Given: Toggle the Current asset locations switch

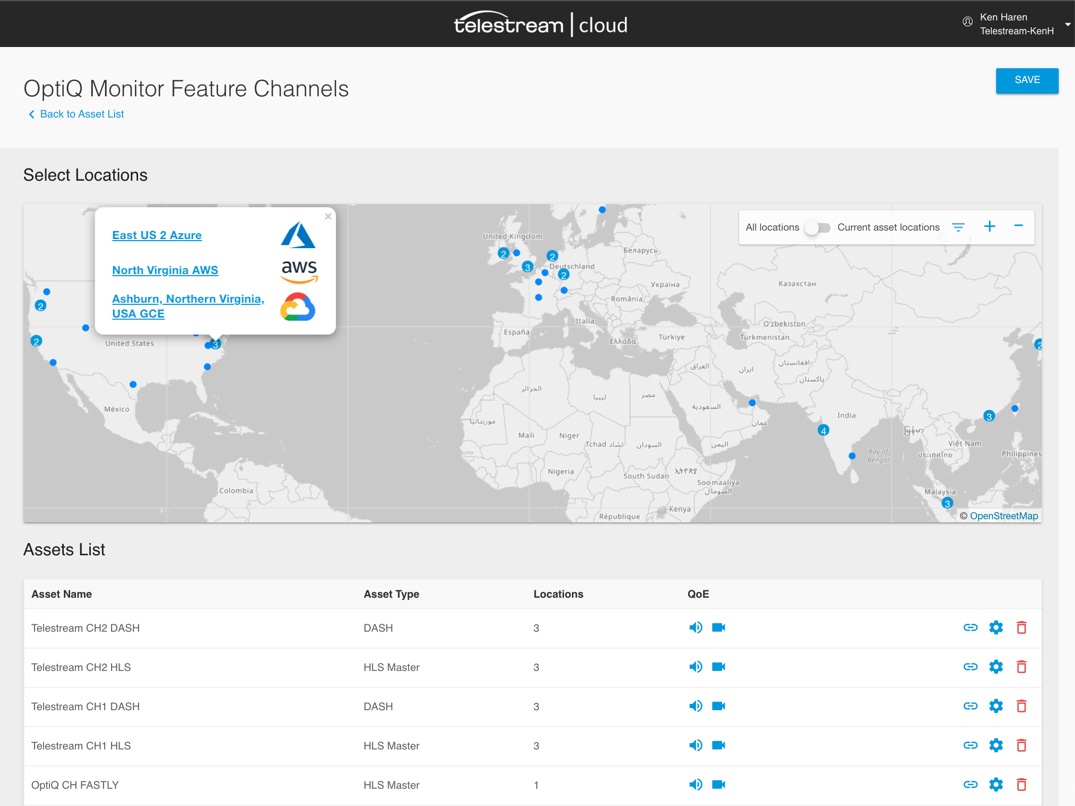Looking at the screenshot, I should coord(817,228).
